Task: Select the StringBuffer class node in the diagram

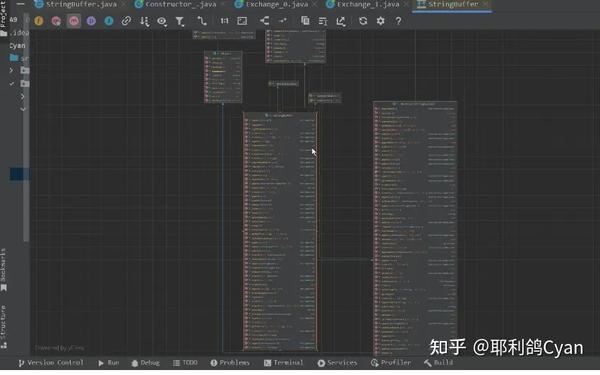Action: click(280, 115)
